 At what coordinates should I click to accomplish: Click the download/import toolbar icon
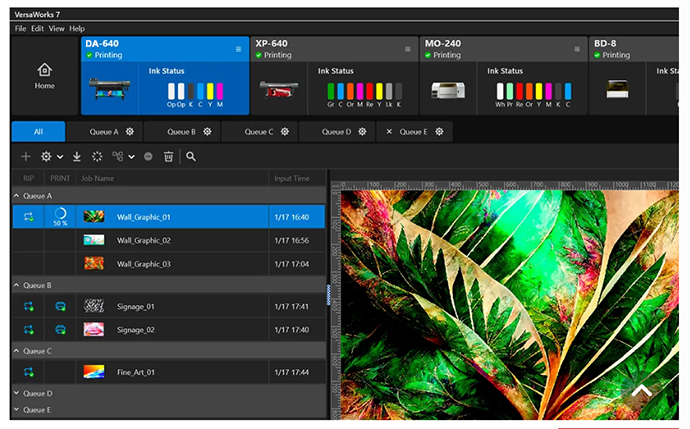coord(77,156)
